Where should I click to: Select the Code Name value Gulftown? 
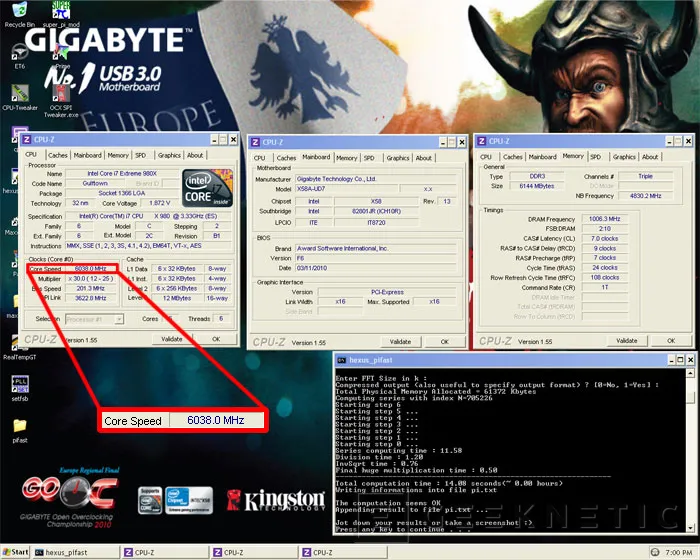coord(95,184)
